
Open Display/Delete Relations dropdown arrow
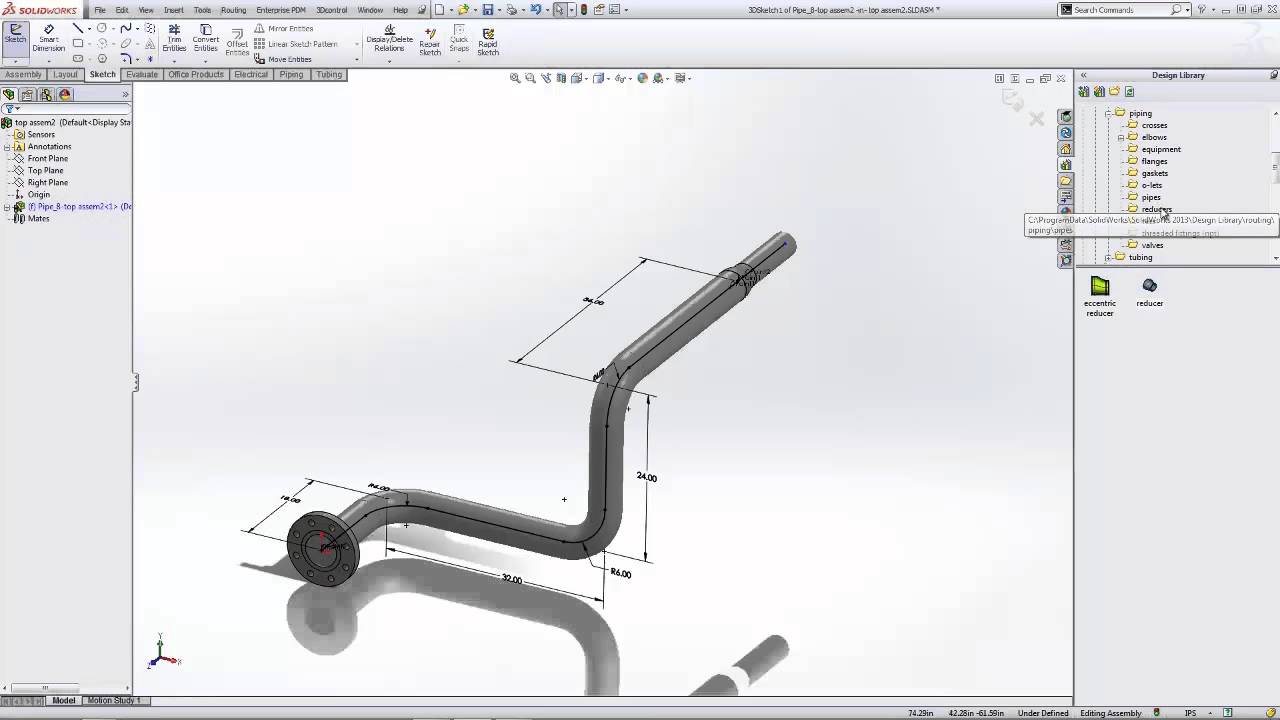(389, 60)
